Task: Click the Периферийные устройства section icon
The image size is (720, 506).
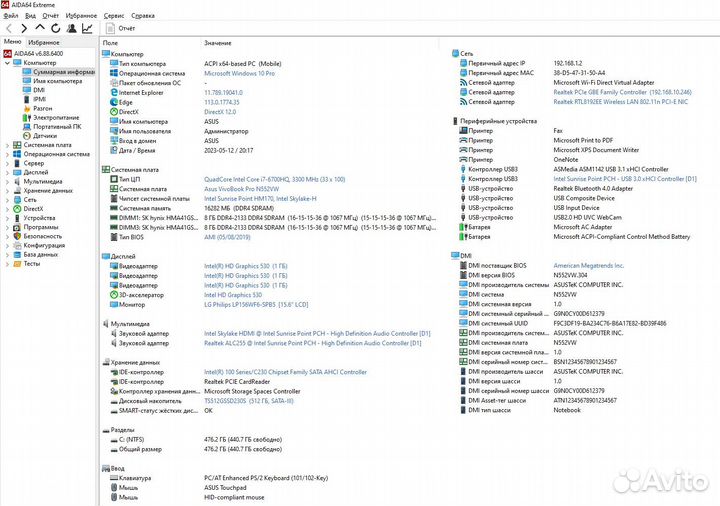Action: coord(455,121)
